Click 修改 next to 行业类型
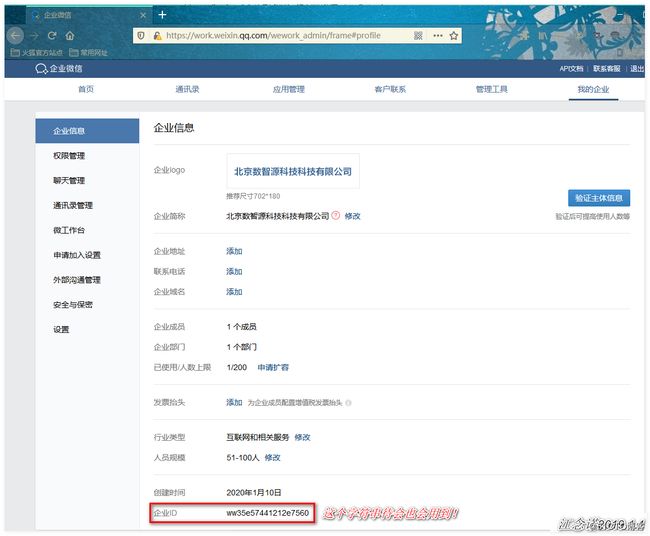This screenshot has width=650, height=536. coord(303,437)
